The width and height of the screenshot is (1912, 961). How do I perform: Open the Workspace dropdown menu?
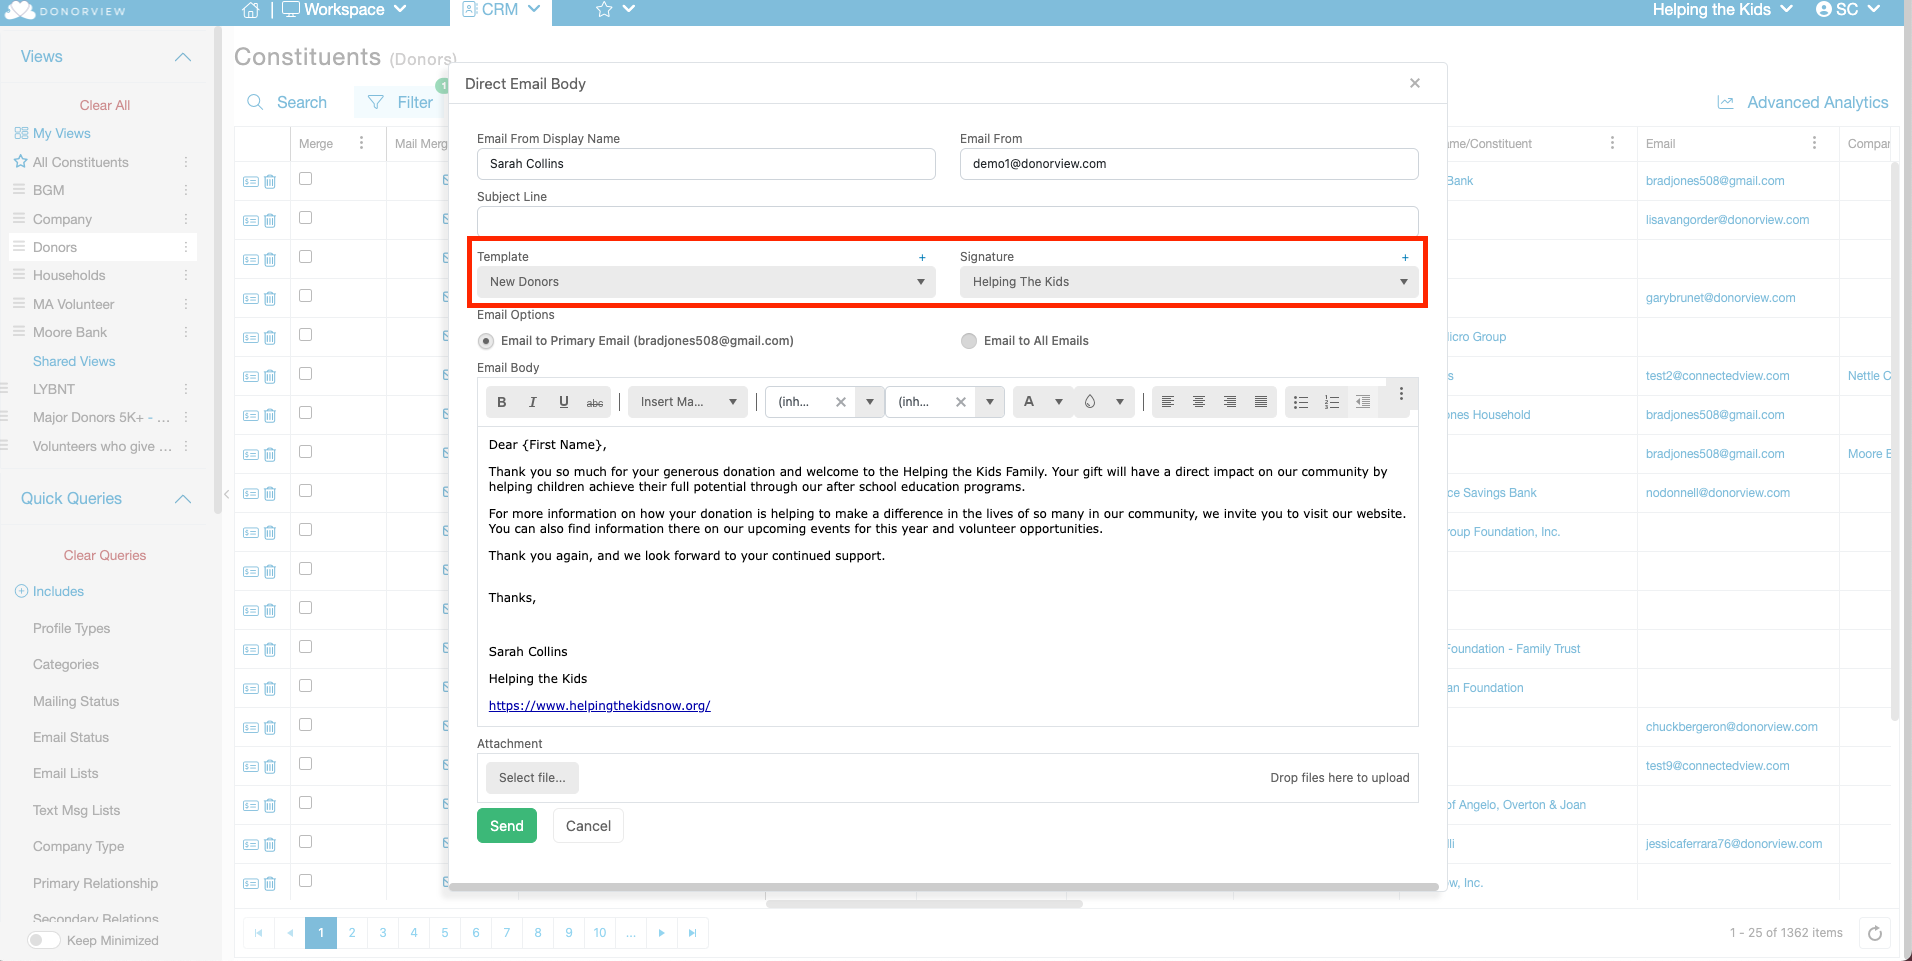(x=345, y=10)
